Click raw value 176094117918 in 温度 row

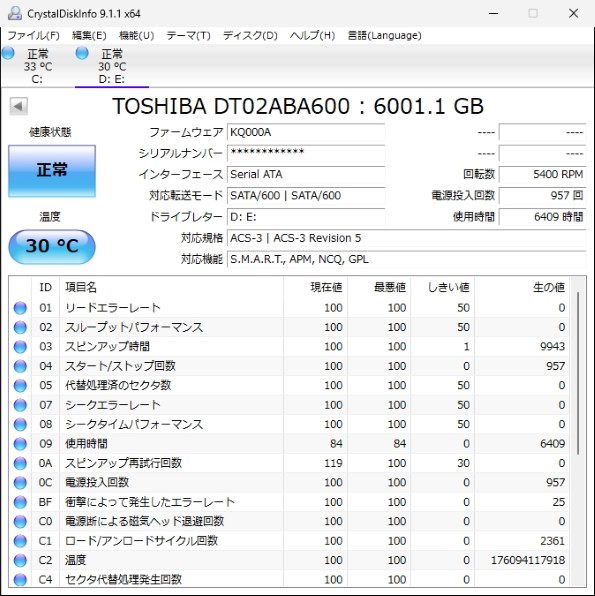528,560
